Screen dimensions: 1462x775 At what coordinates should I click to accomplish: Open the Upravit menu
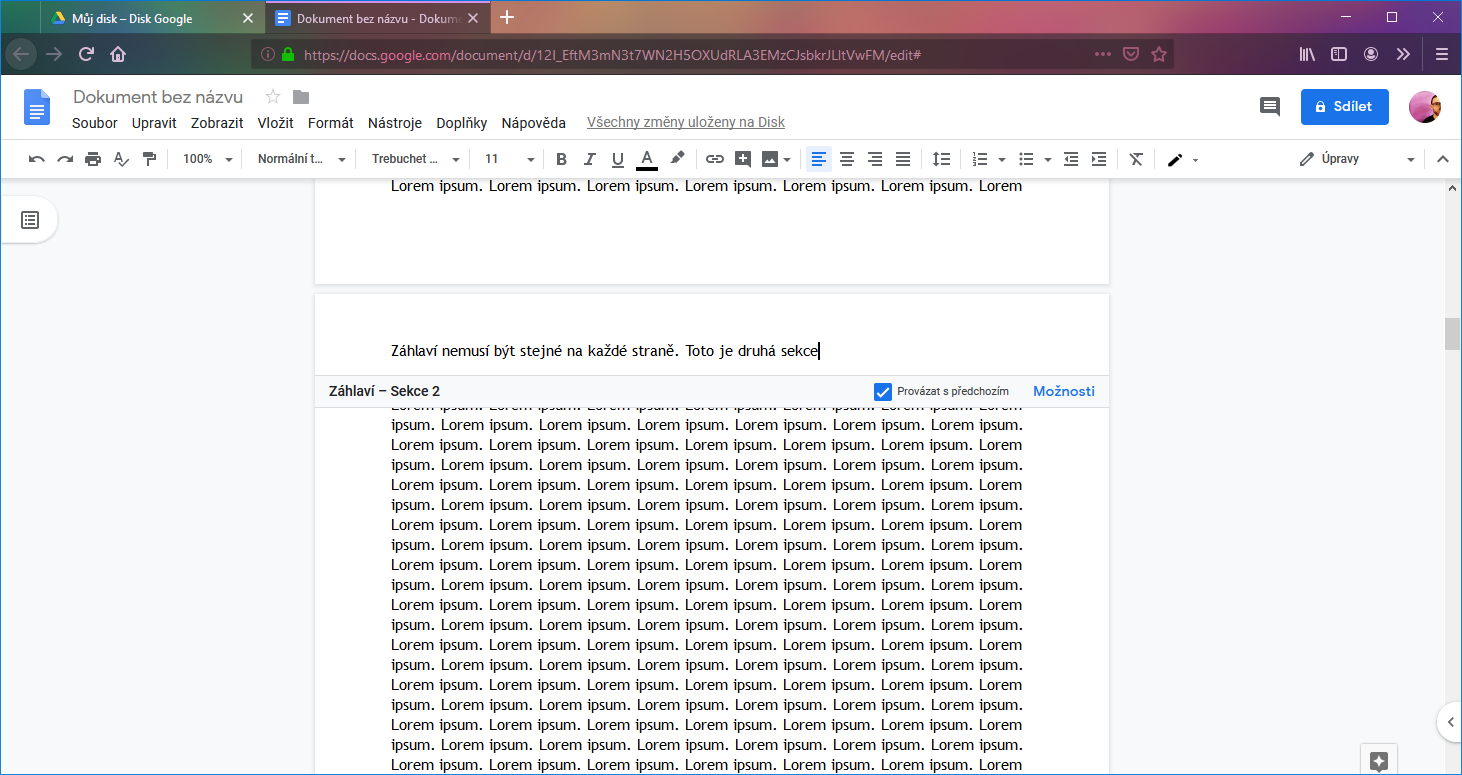click(154, 123)
